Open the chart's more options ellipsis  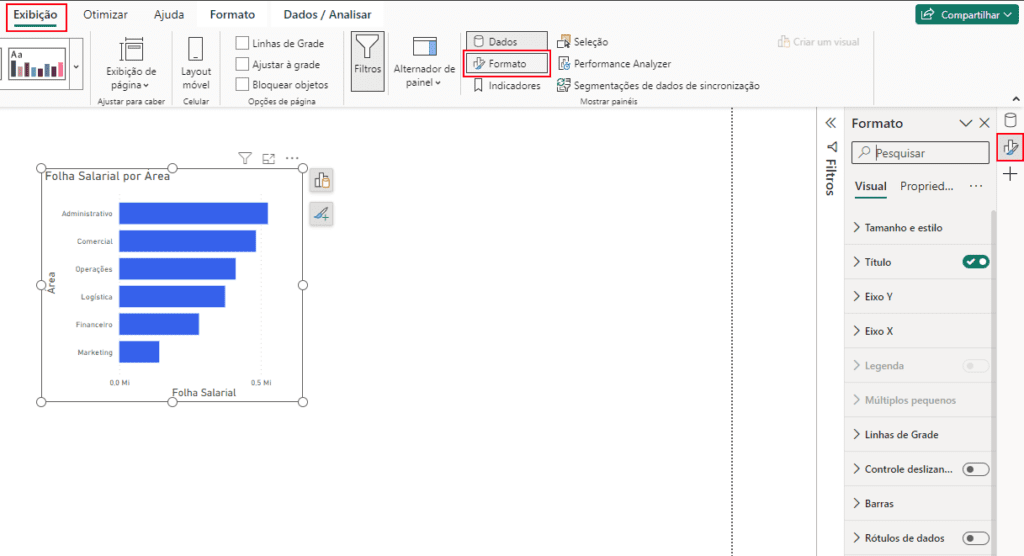click(x=292, y=158)
